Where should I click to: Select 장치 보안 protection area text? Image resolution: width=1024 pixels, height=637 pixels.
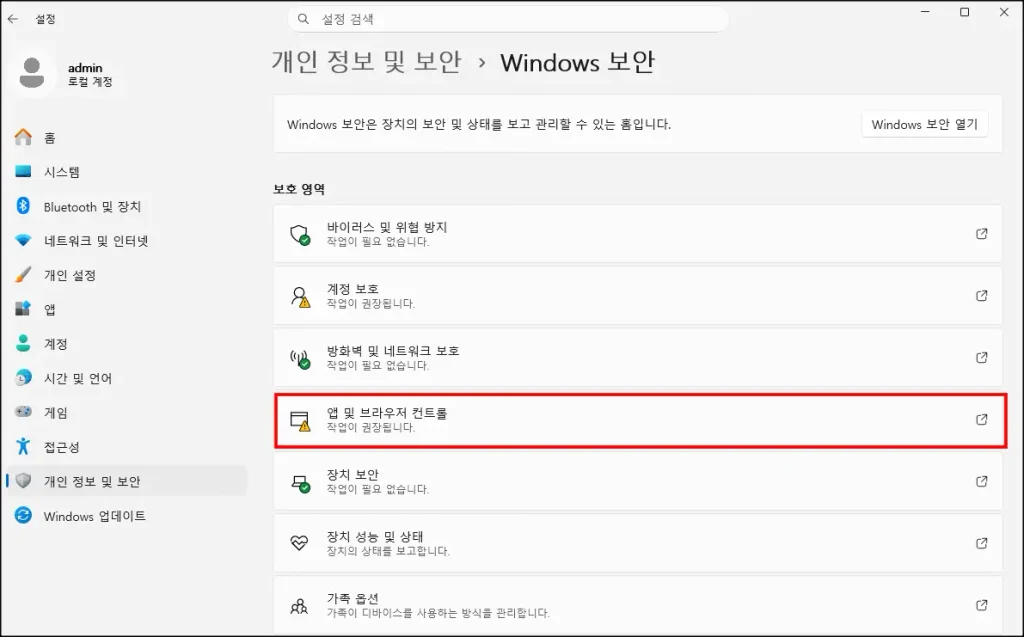[x=353, y=474]
